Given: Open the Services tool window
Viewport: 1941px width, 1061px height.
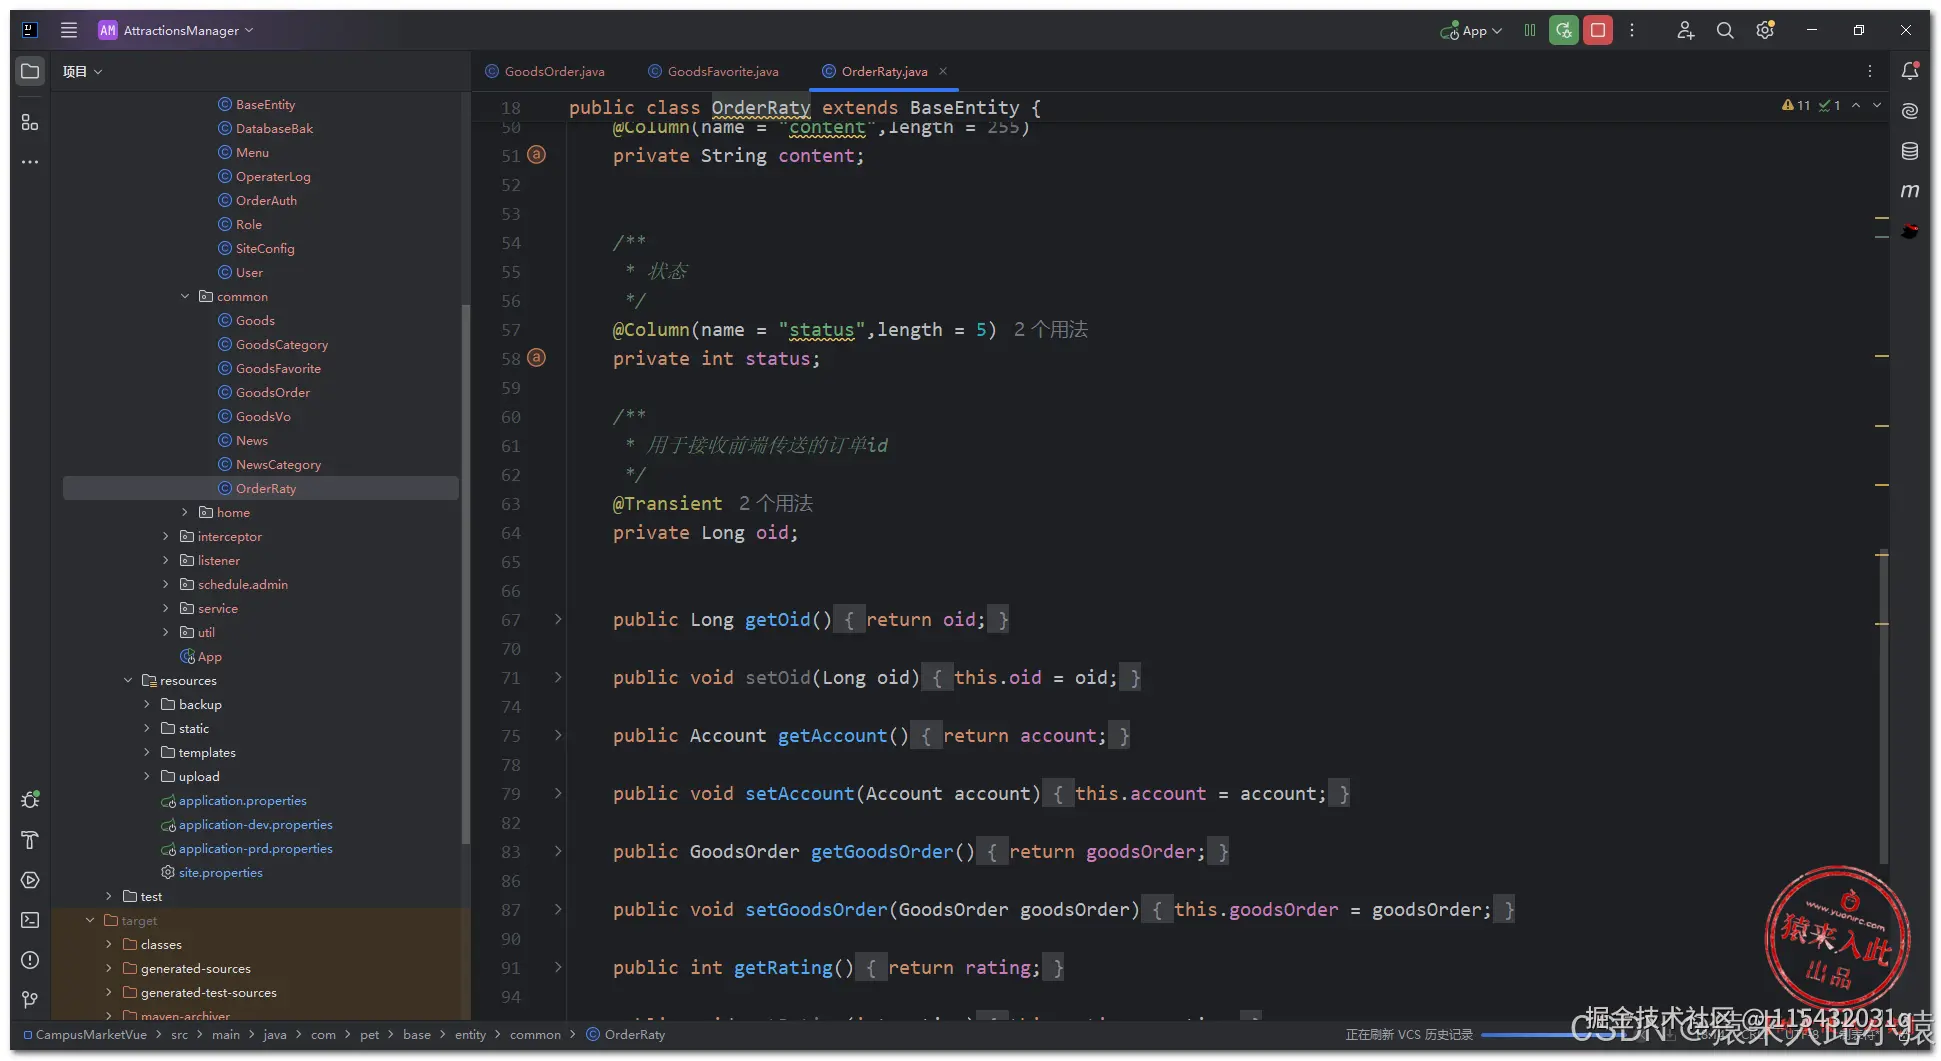Looking at the screenshot, I should (30, 880).
